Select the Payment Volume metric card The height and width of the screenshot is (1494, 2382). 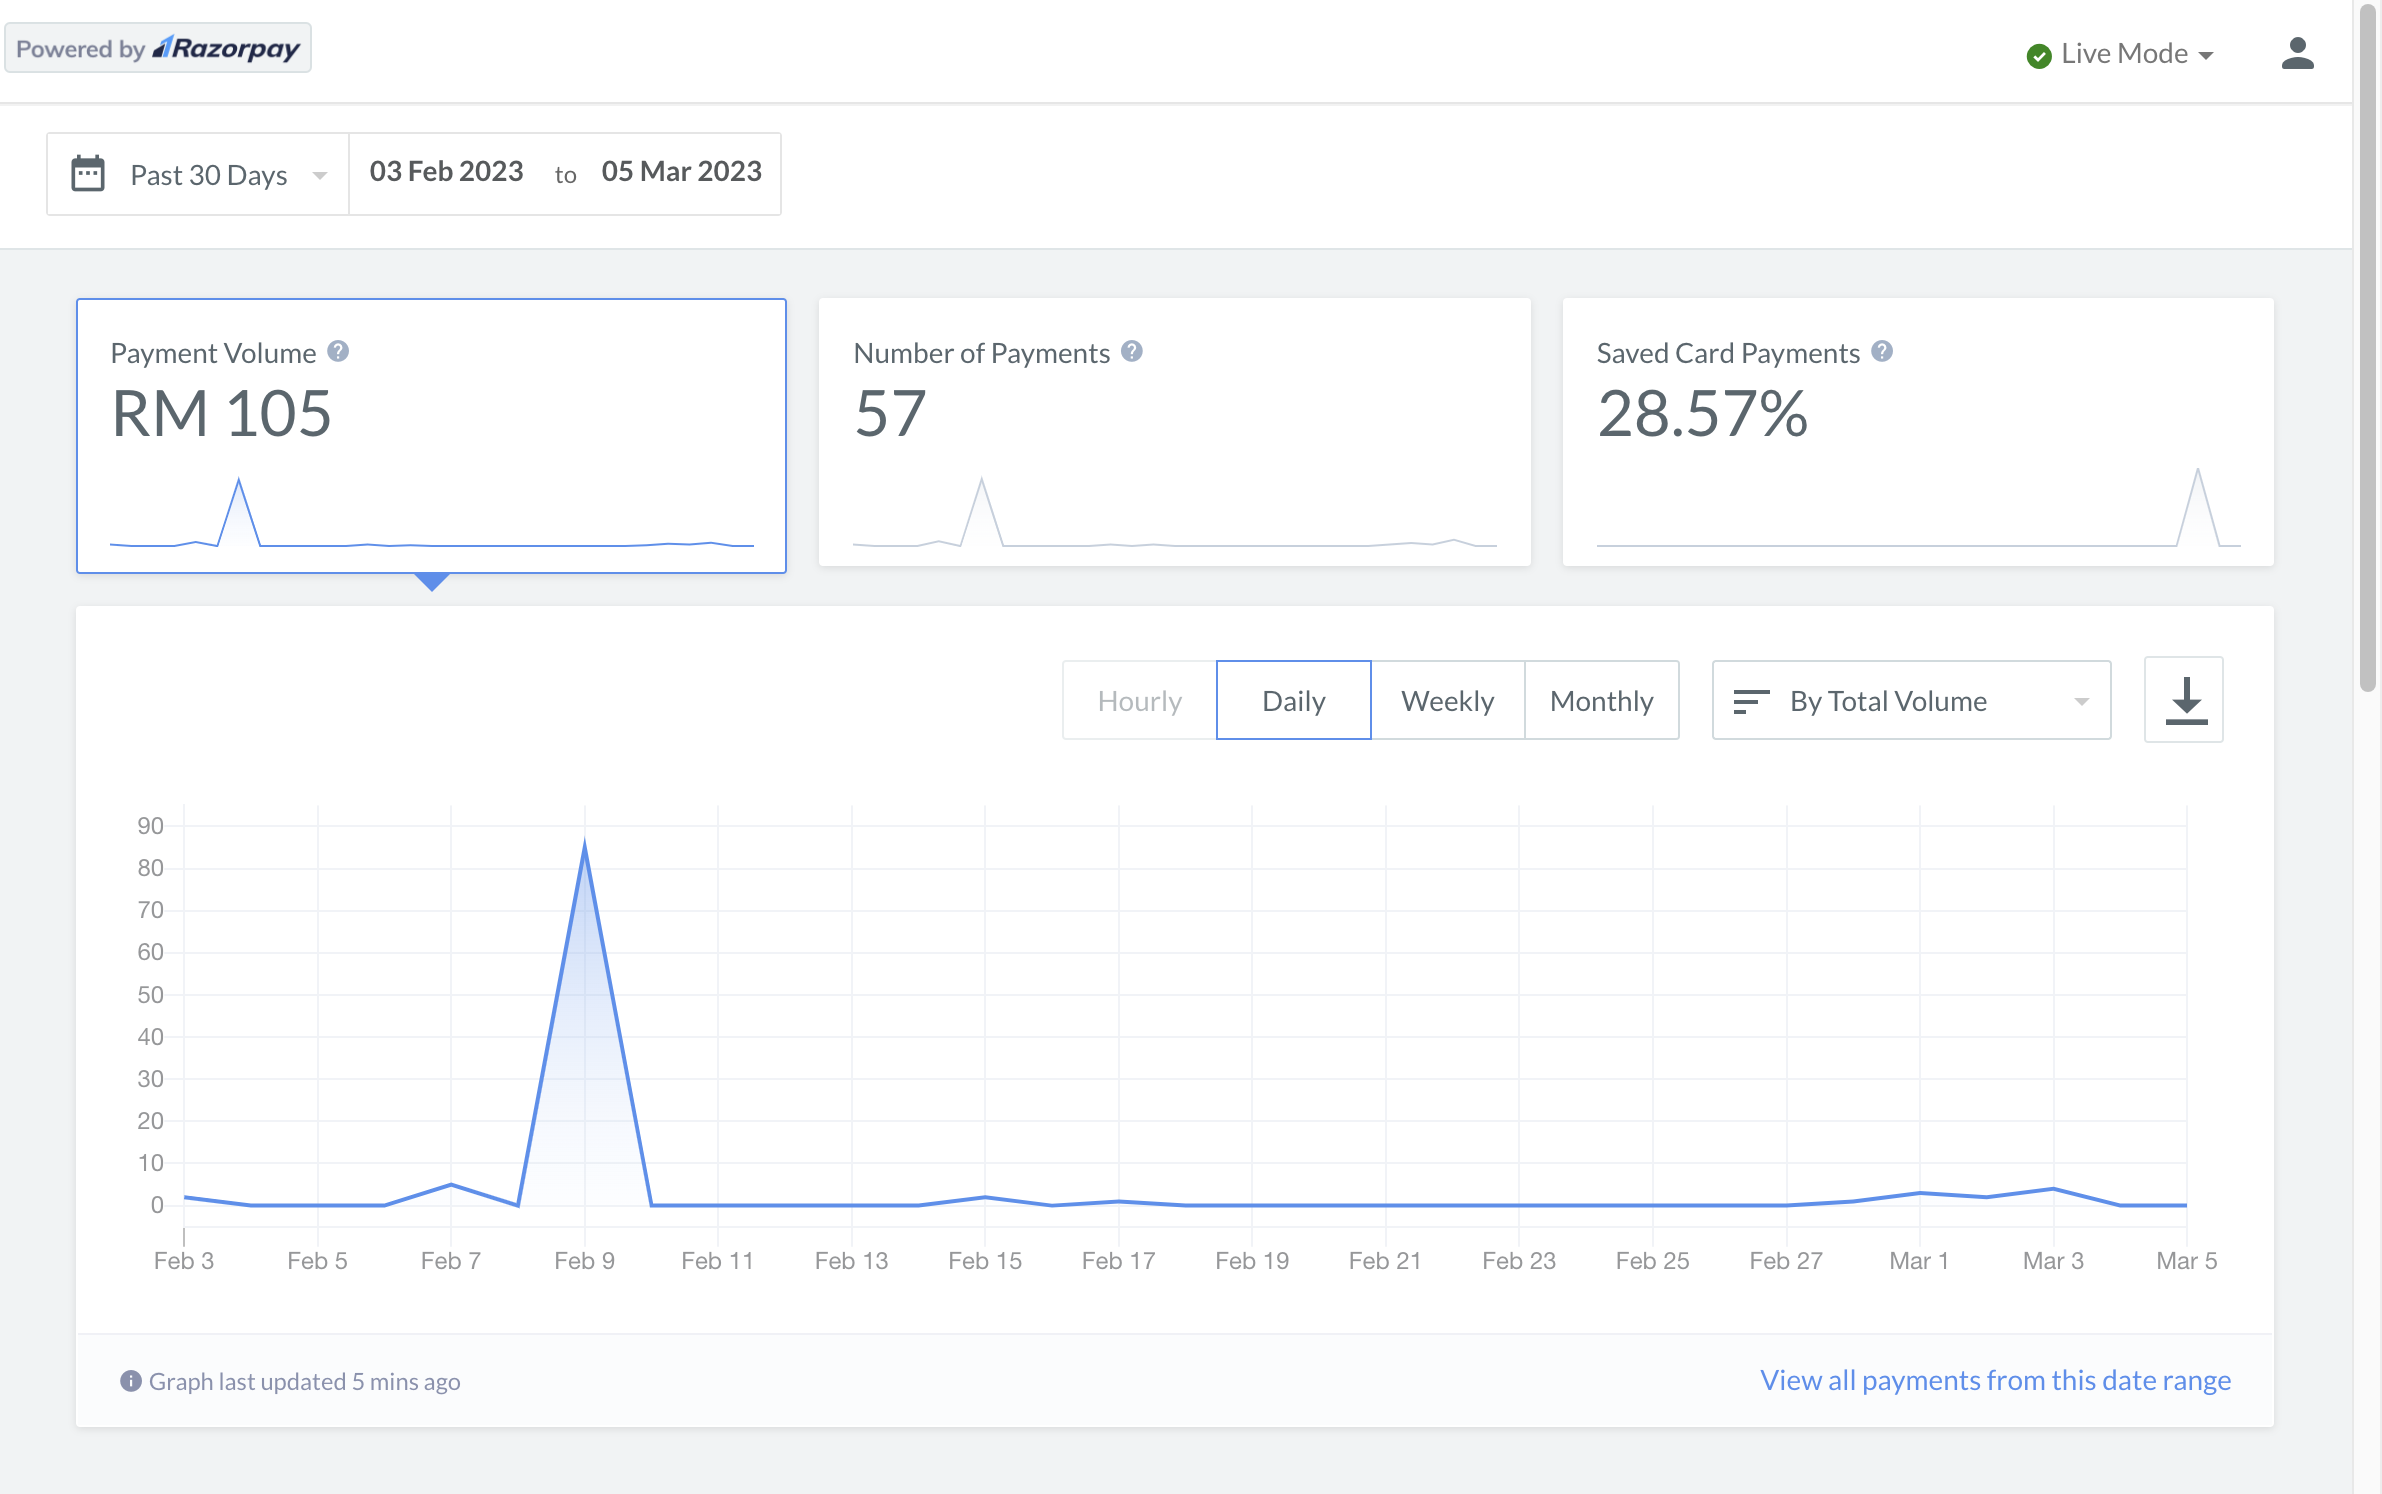(x=432, y=432)
